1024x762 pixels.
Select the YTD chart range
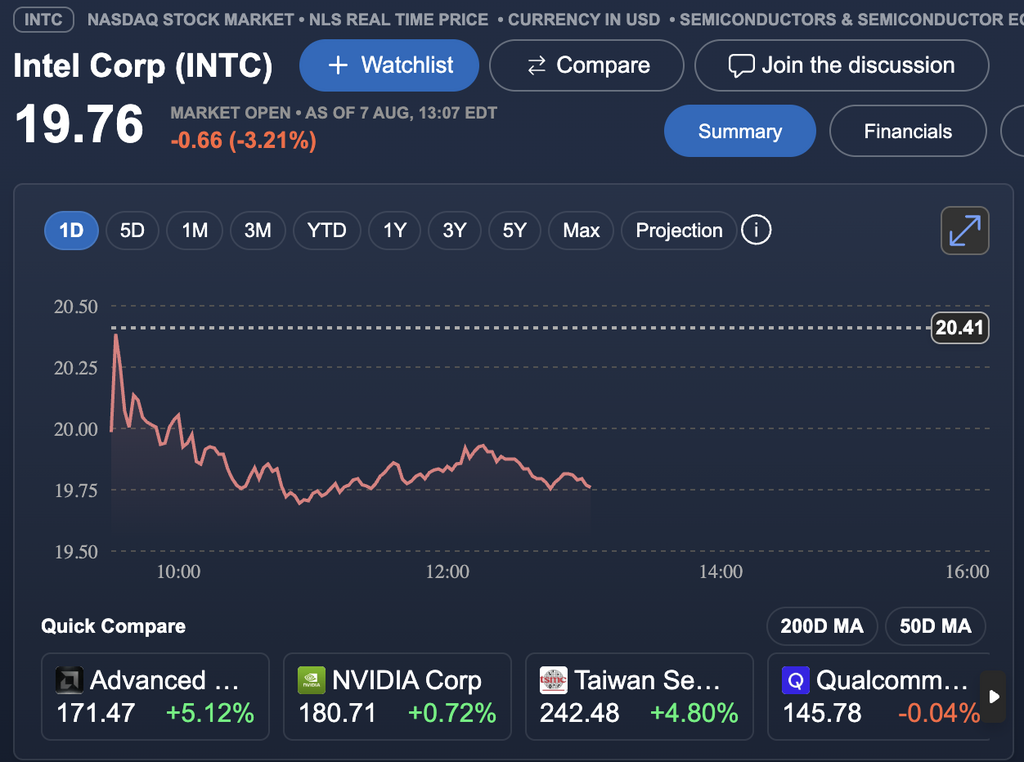pyautogui.click(x=327, y=230)
